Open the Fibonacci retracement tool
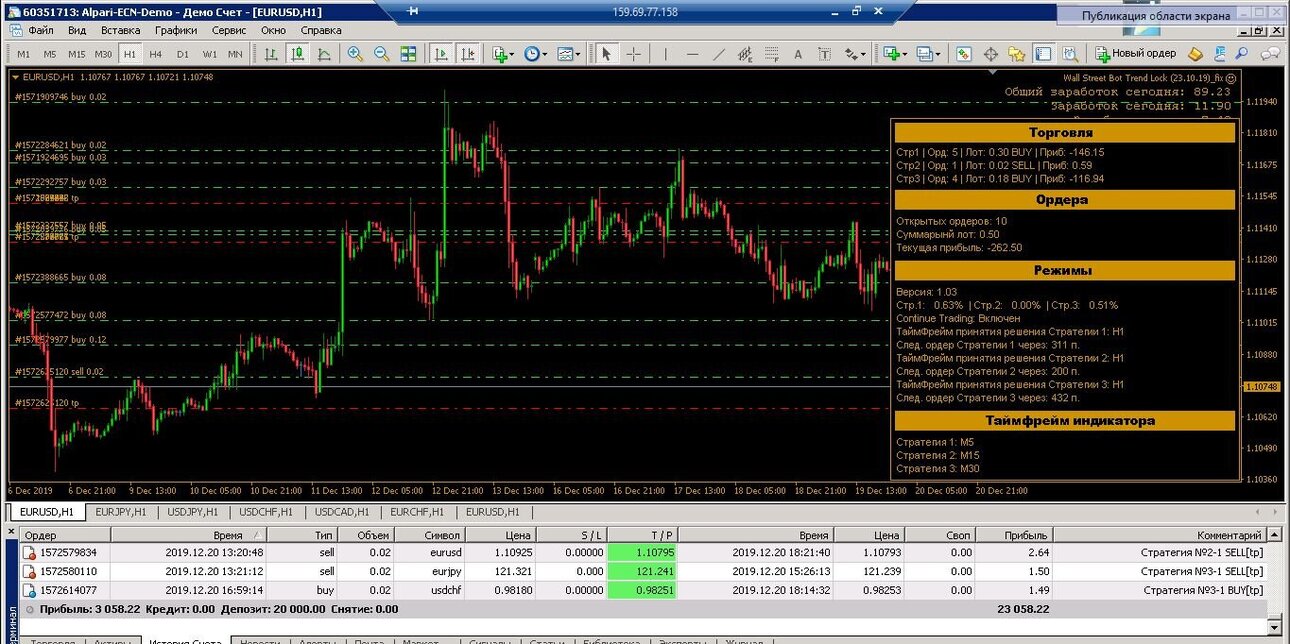This screenshot has height=644, width=1290. [773, 54]
